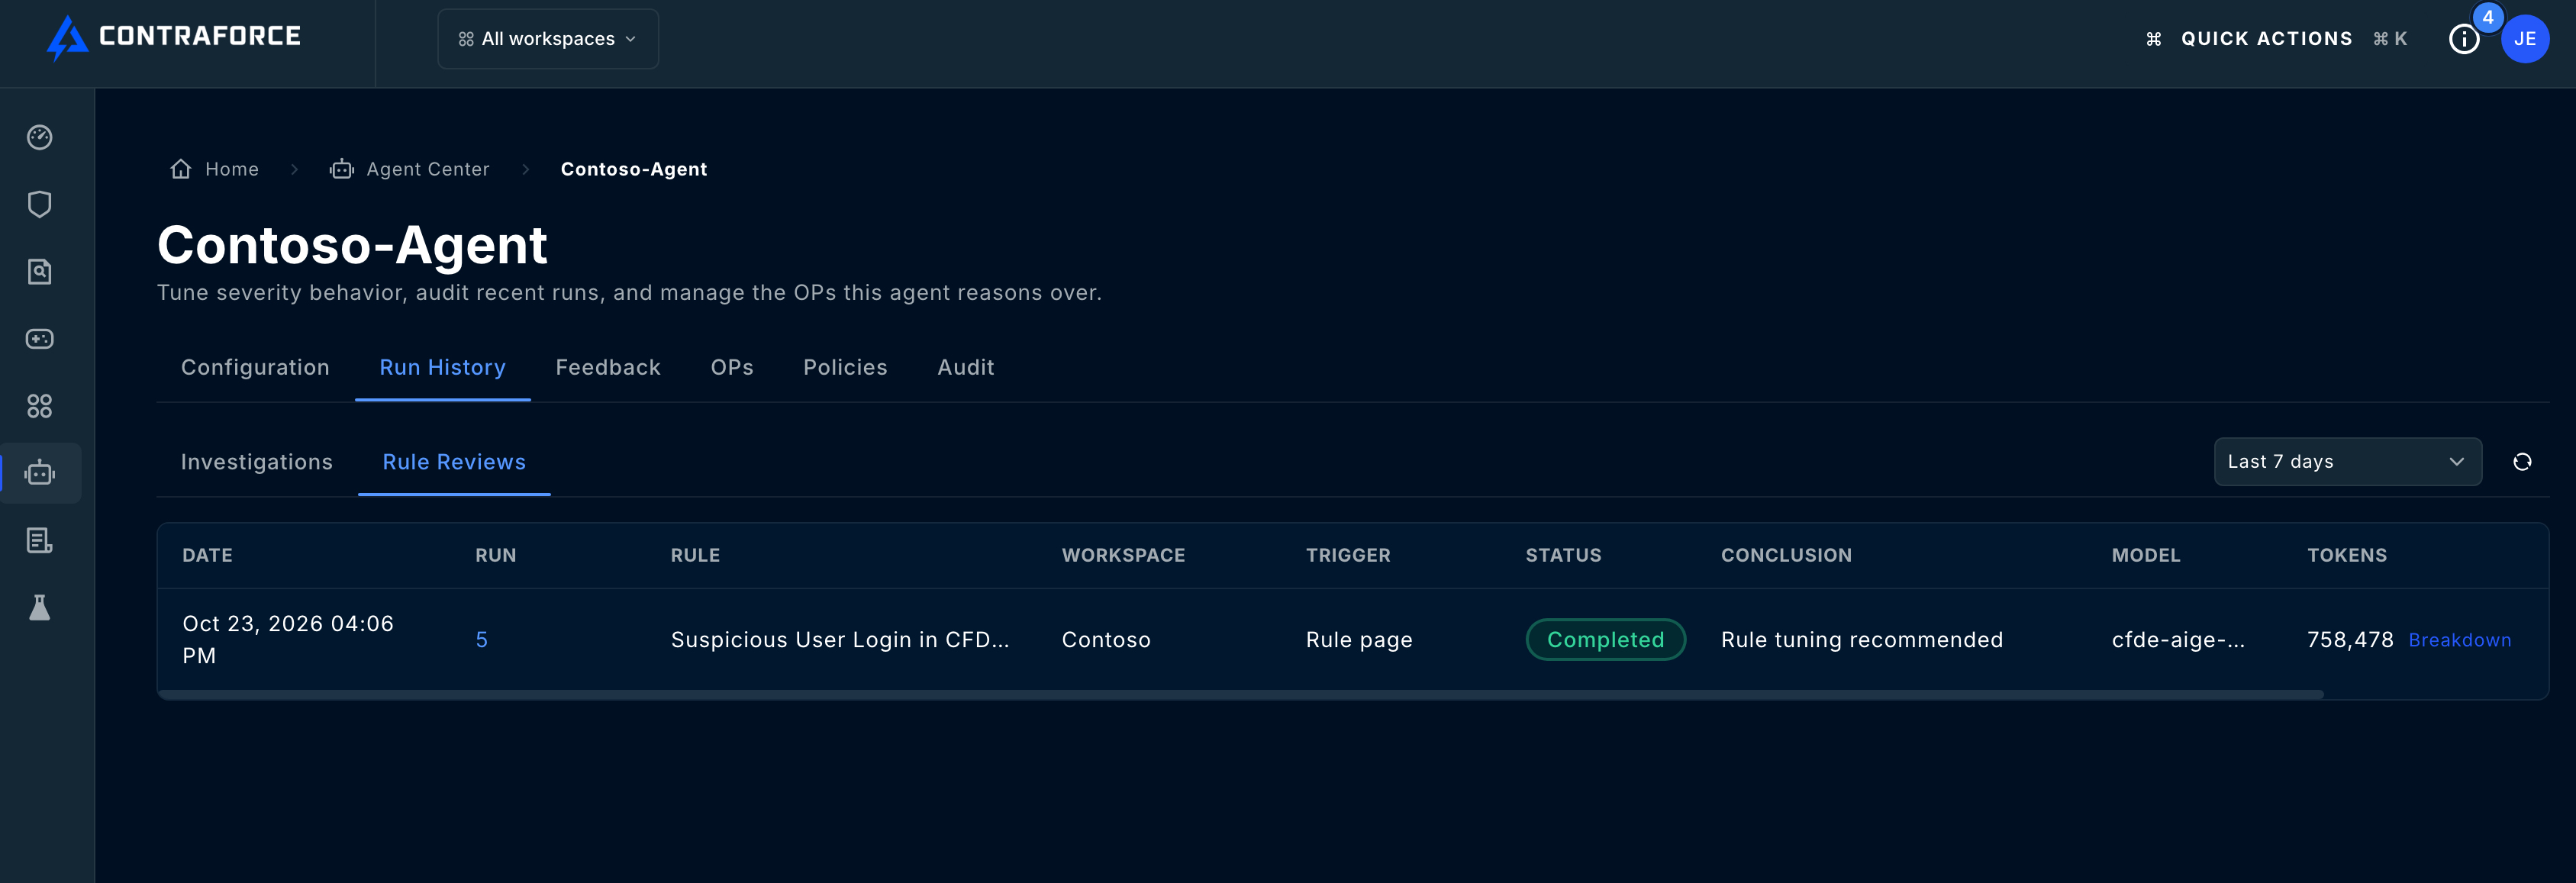Open the info notifications icon

click(x=2464, y=39)
